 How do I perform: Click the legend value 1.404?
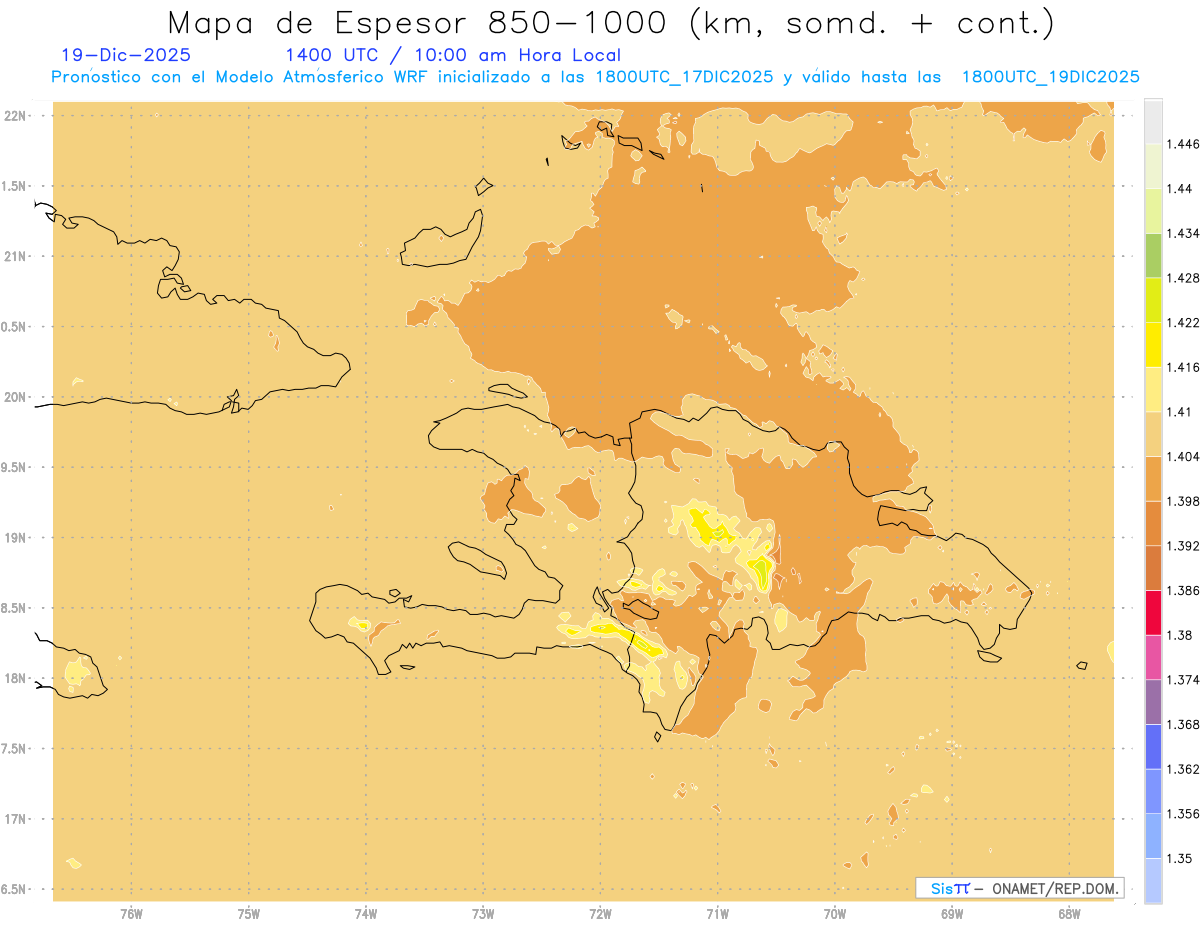pyautogui.click(x=1183, y=456)
